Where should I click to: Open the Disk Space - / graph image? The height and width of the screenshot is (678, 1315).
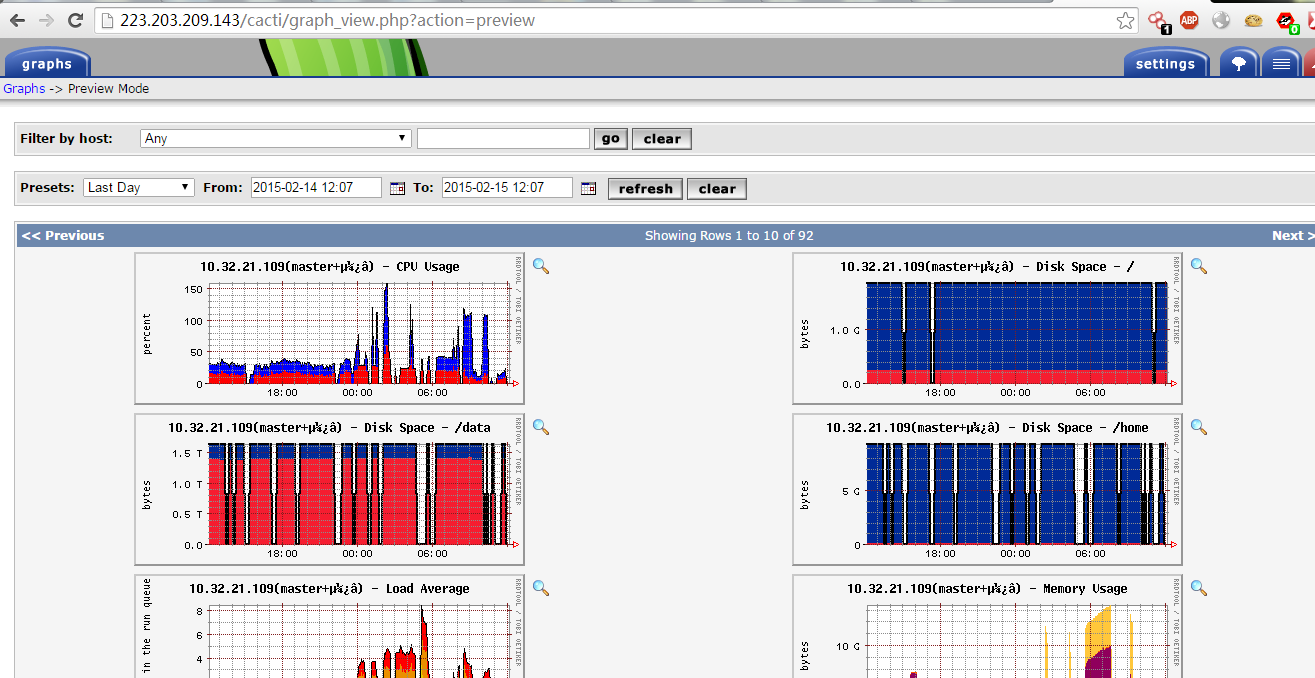(x=987, y=328)
